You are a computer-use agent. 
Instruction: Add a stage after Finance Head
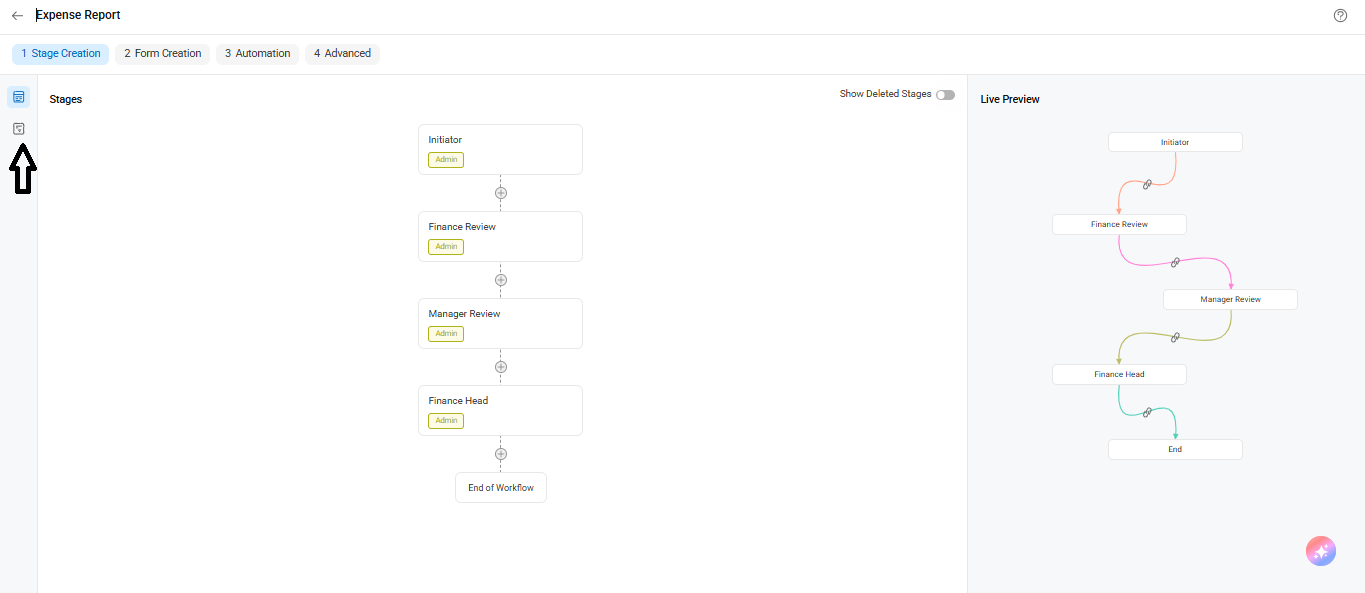(x=501, y=454)
